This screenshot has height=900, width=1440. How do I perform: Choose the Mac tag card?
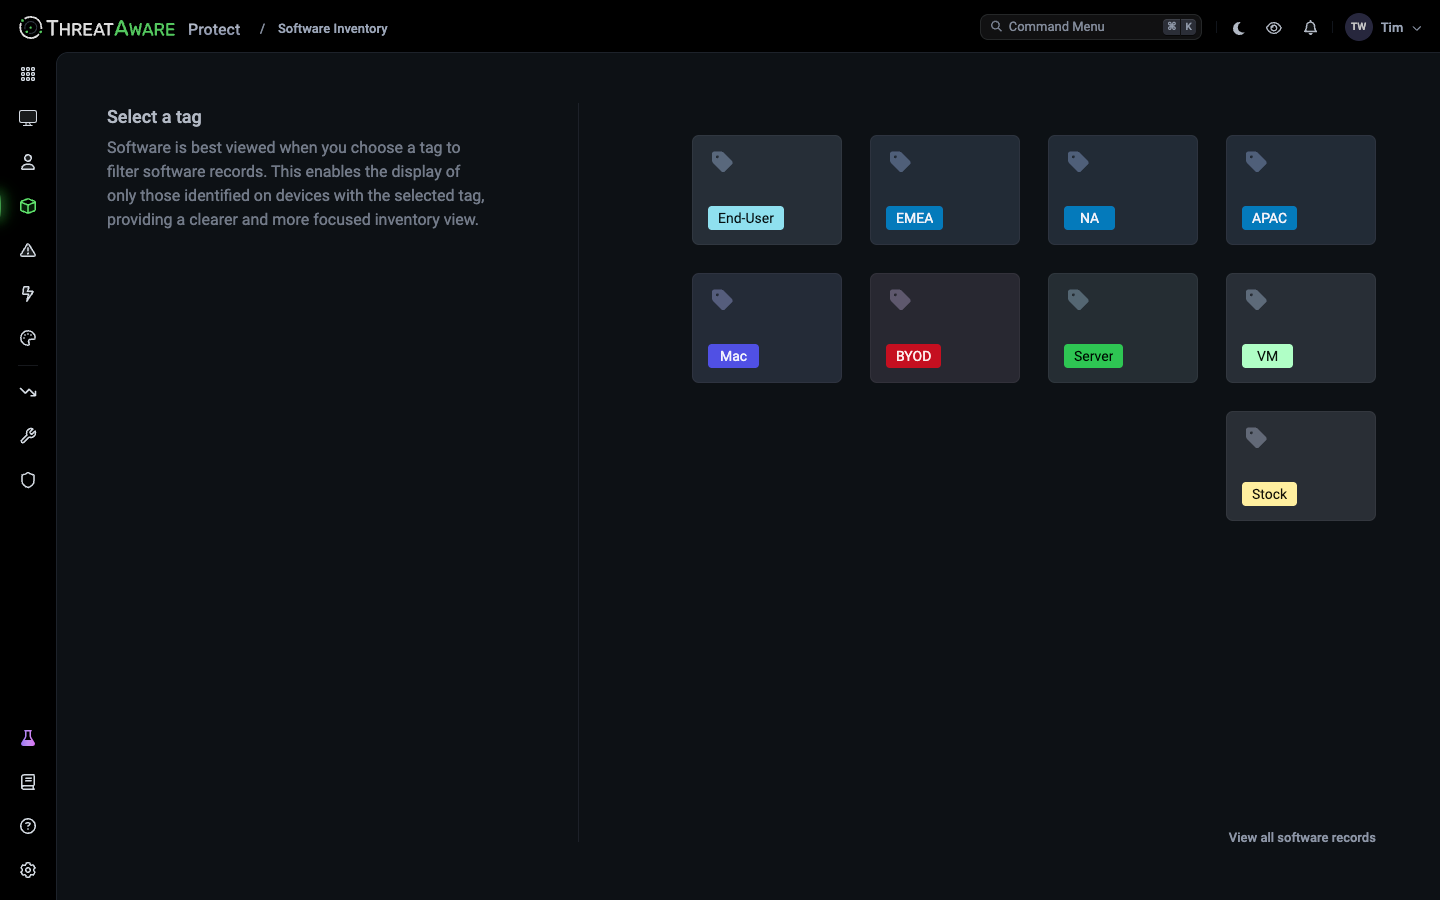point(767,328)
